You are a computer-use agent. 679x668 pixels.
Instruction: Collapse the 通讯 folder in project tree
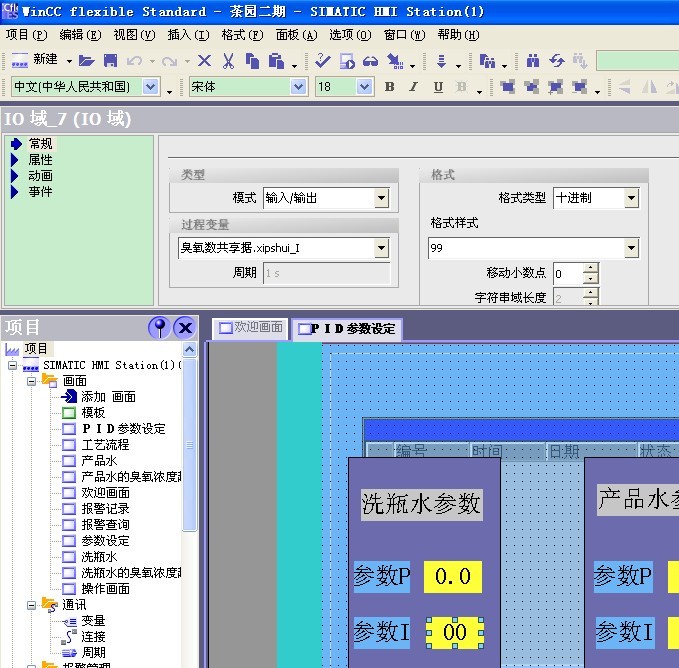[x=32, y=605]
